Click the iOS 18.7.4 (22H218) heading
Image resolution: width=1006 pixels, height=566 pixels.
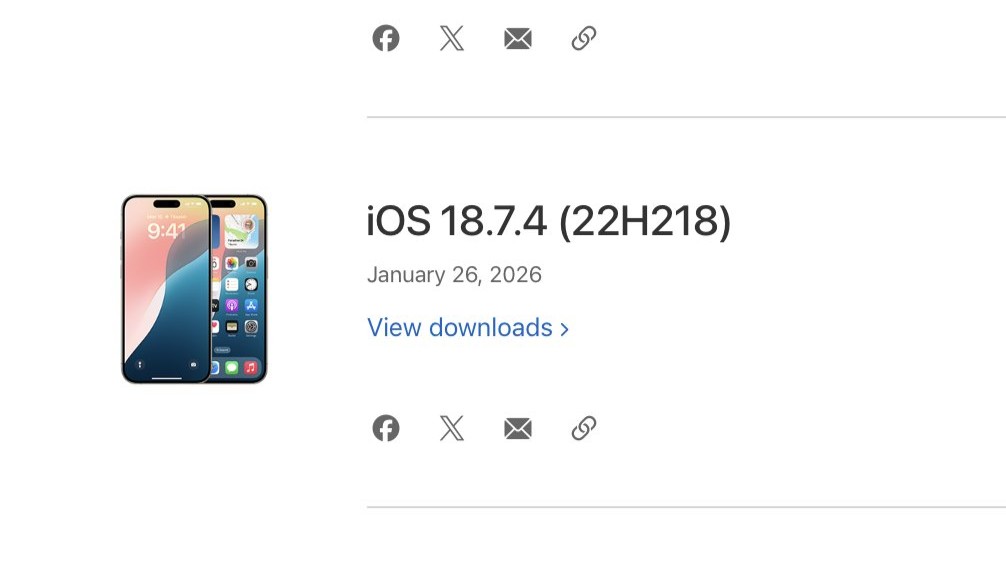(x=549, y=221)
